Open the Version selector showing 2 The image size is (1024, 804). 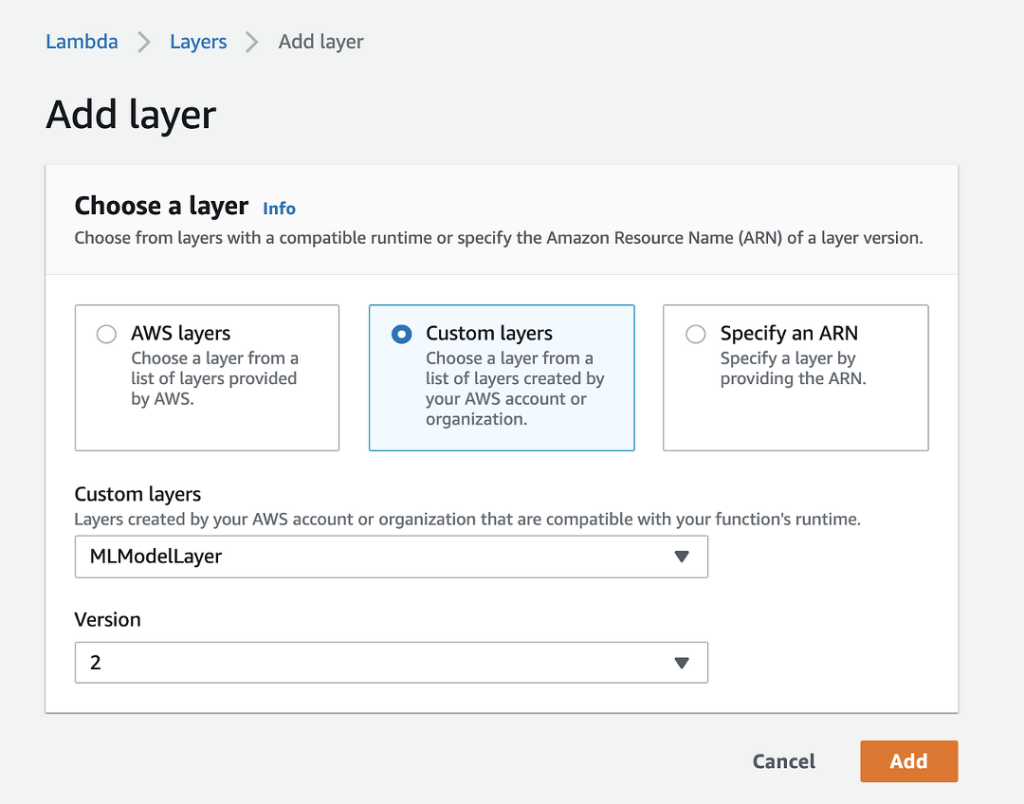[x=390, y=662]
